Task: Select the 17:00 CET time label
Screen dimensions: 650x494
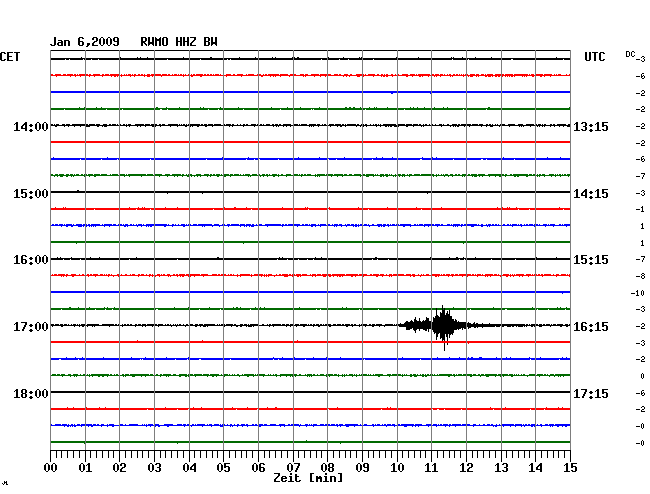Action: pyautogui.click(x=31, y=327)
